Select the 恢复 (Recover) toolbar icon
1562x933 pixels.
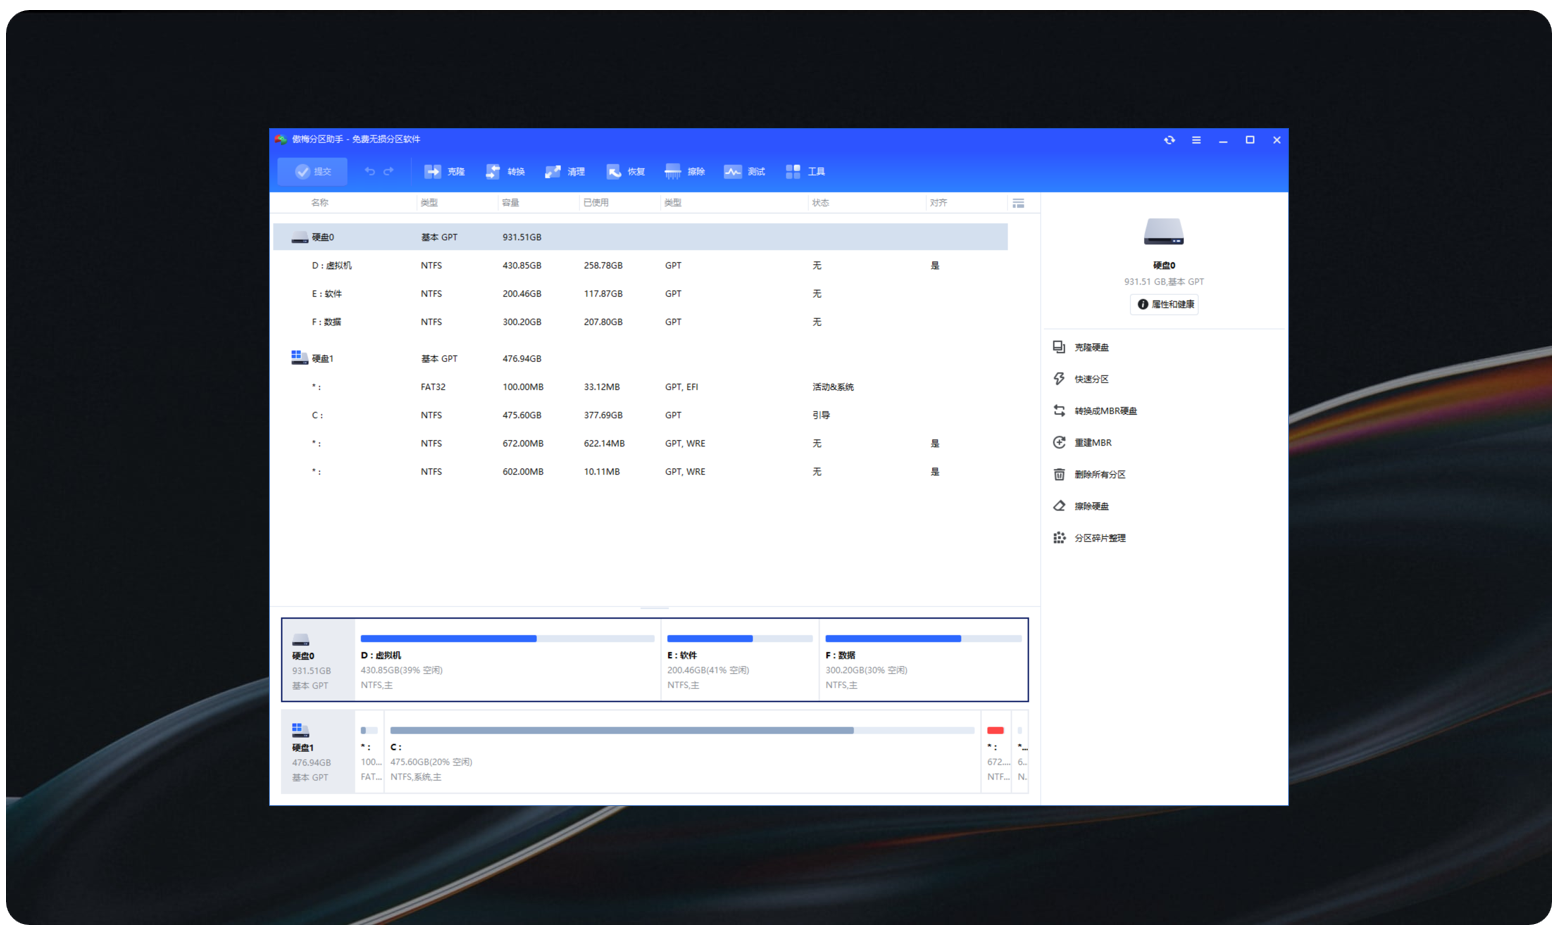(x=625, y=172)
